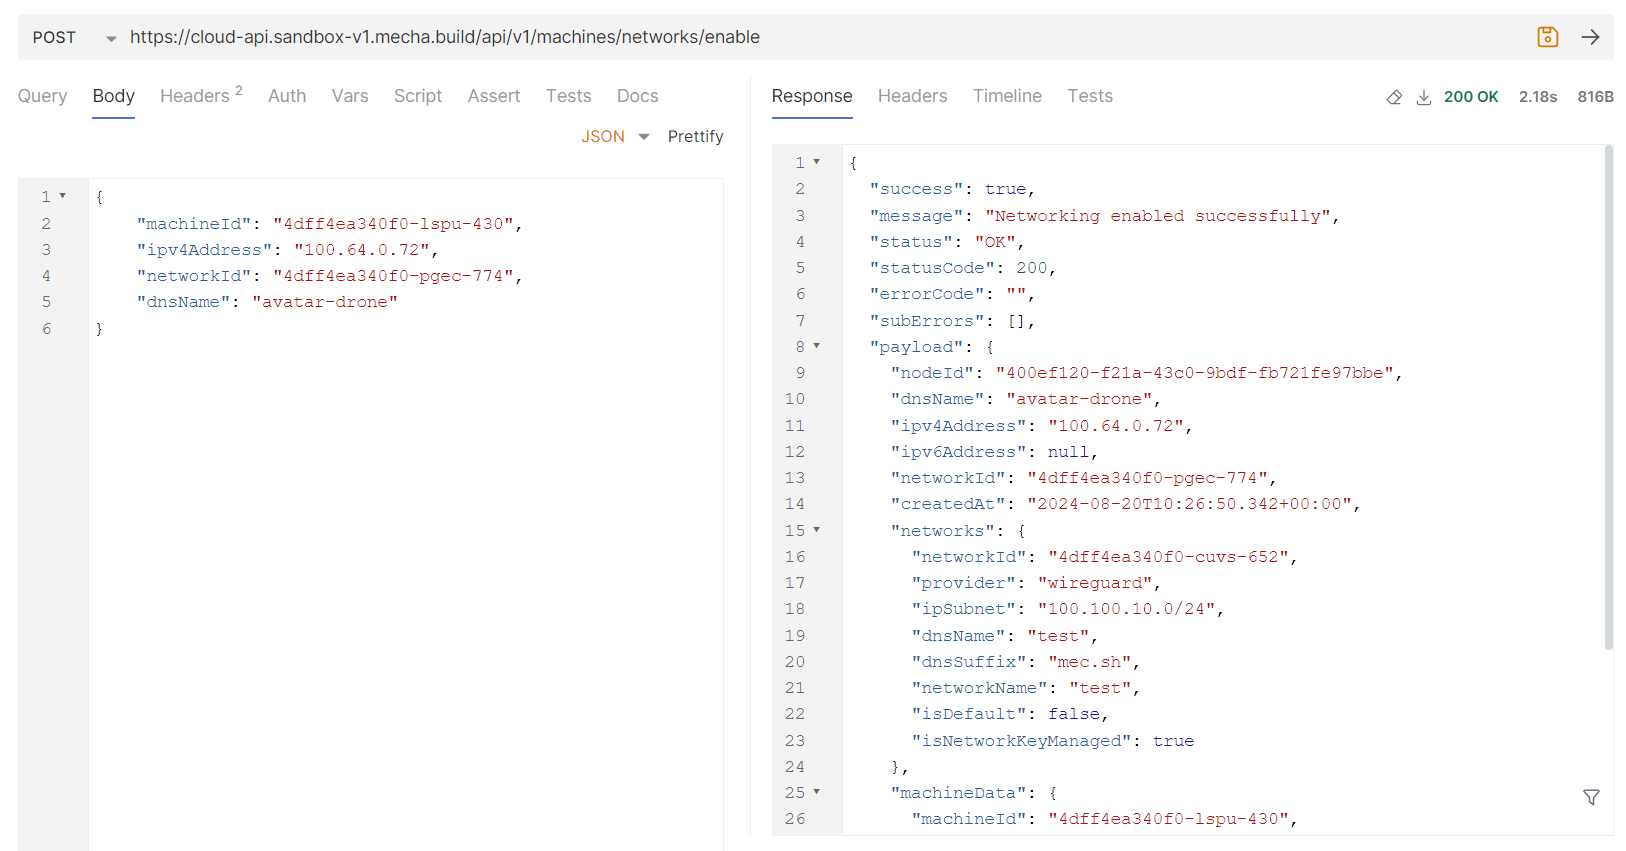Image resolution: width=1626 pixels, height=851 pixels.
Task: Switch to the Query tab
Action: pos(42,96)
